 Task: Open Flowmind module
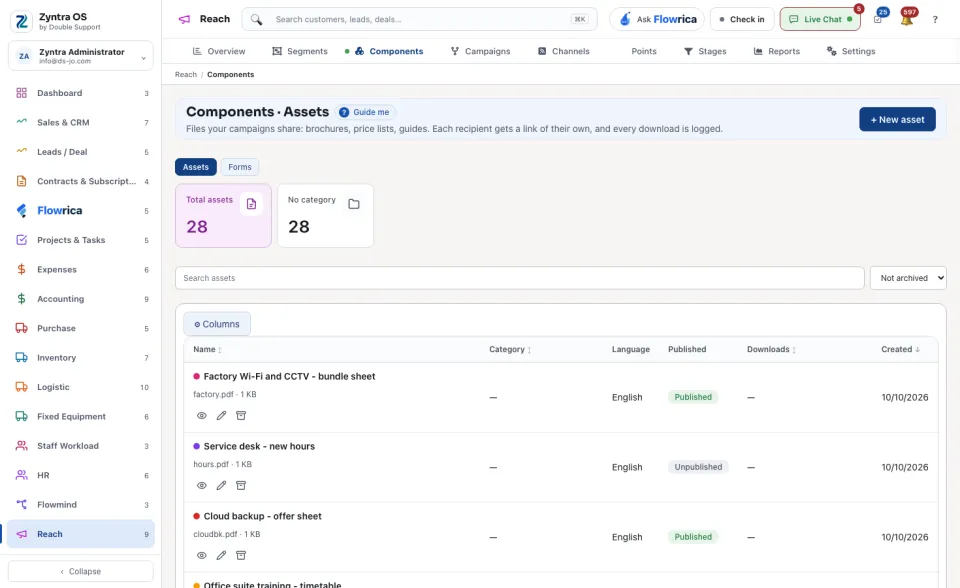pos(80,505)
